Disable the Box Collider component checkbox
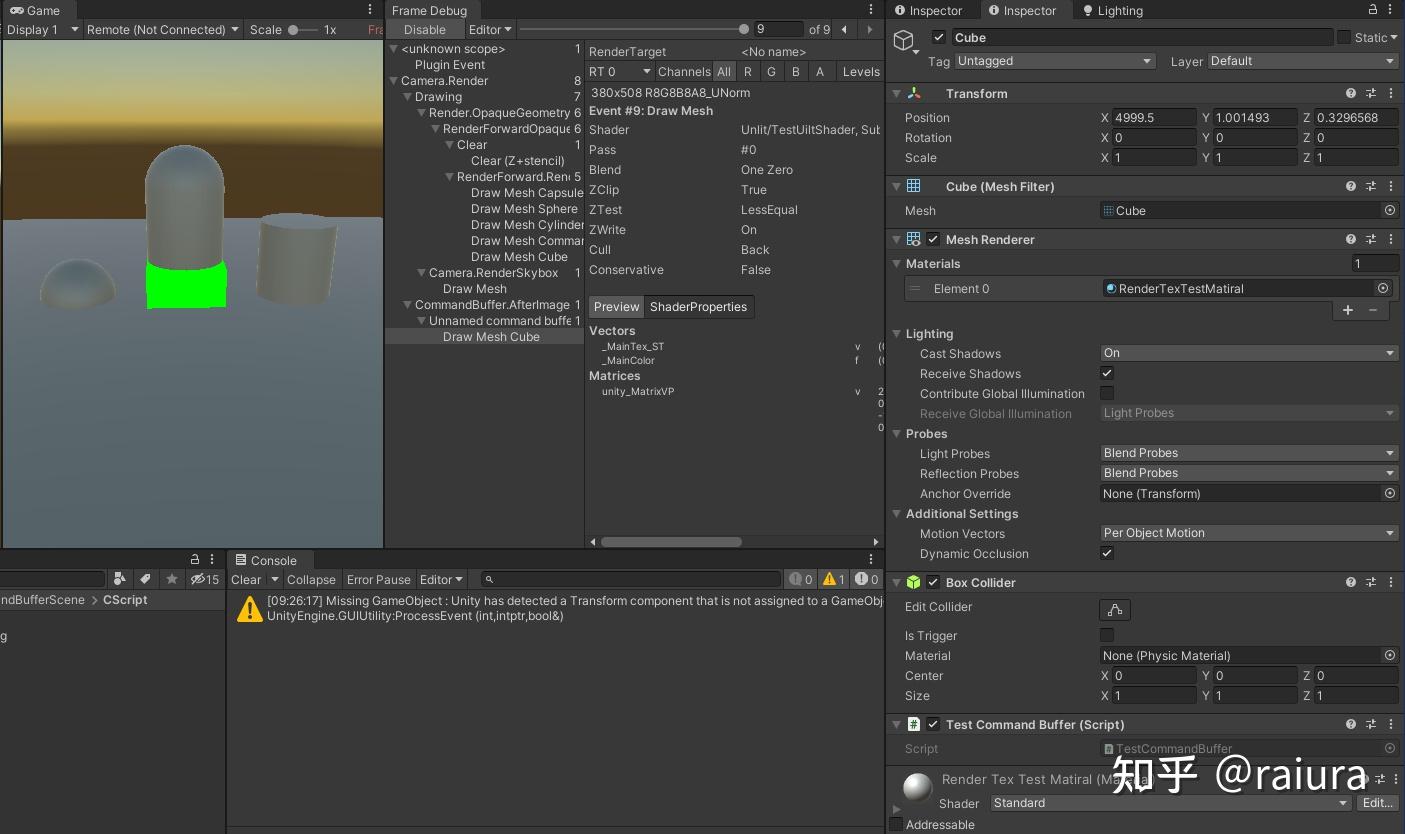The height and width of the screenshot is (834, 1405). [x=932, y=582]
